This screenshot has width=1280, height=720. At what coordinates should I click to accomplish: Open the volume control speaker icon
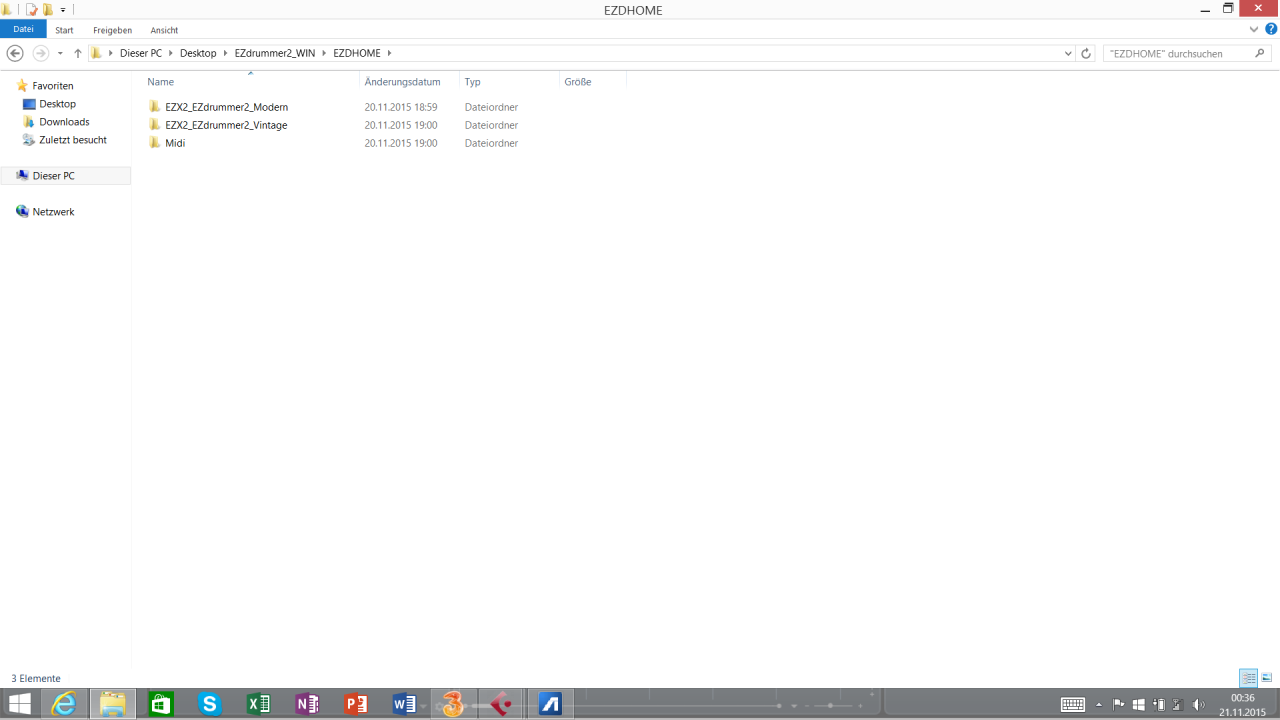[1198, 704]
